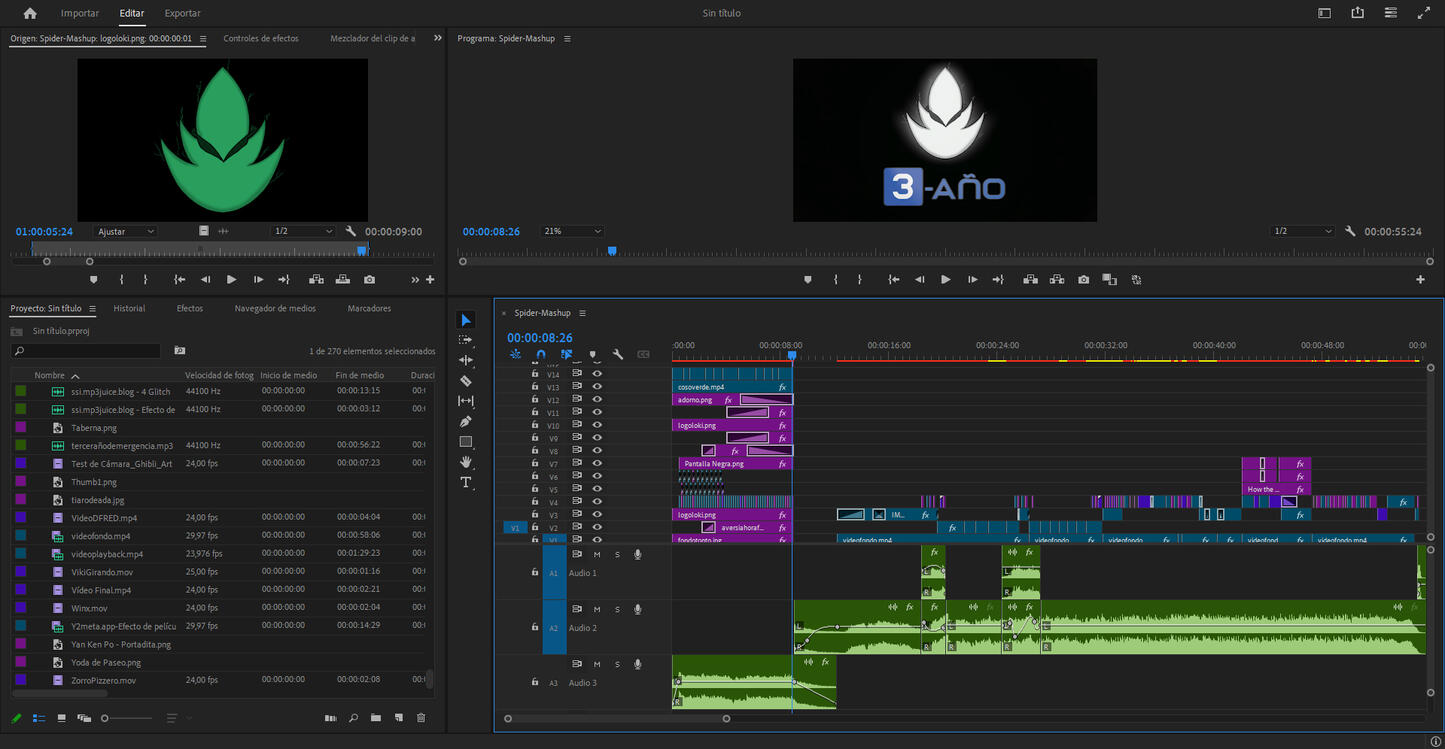The height and width of the screenshot is (749, 1445).
Task: Select the Hand tool
Action: (466, 462)
